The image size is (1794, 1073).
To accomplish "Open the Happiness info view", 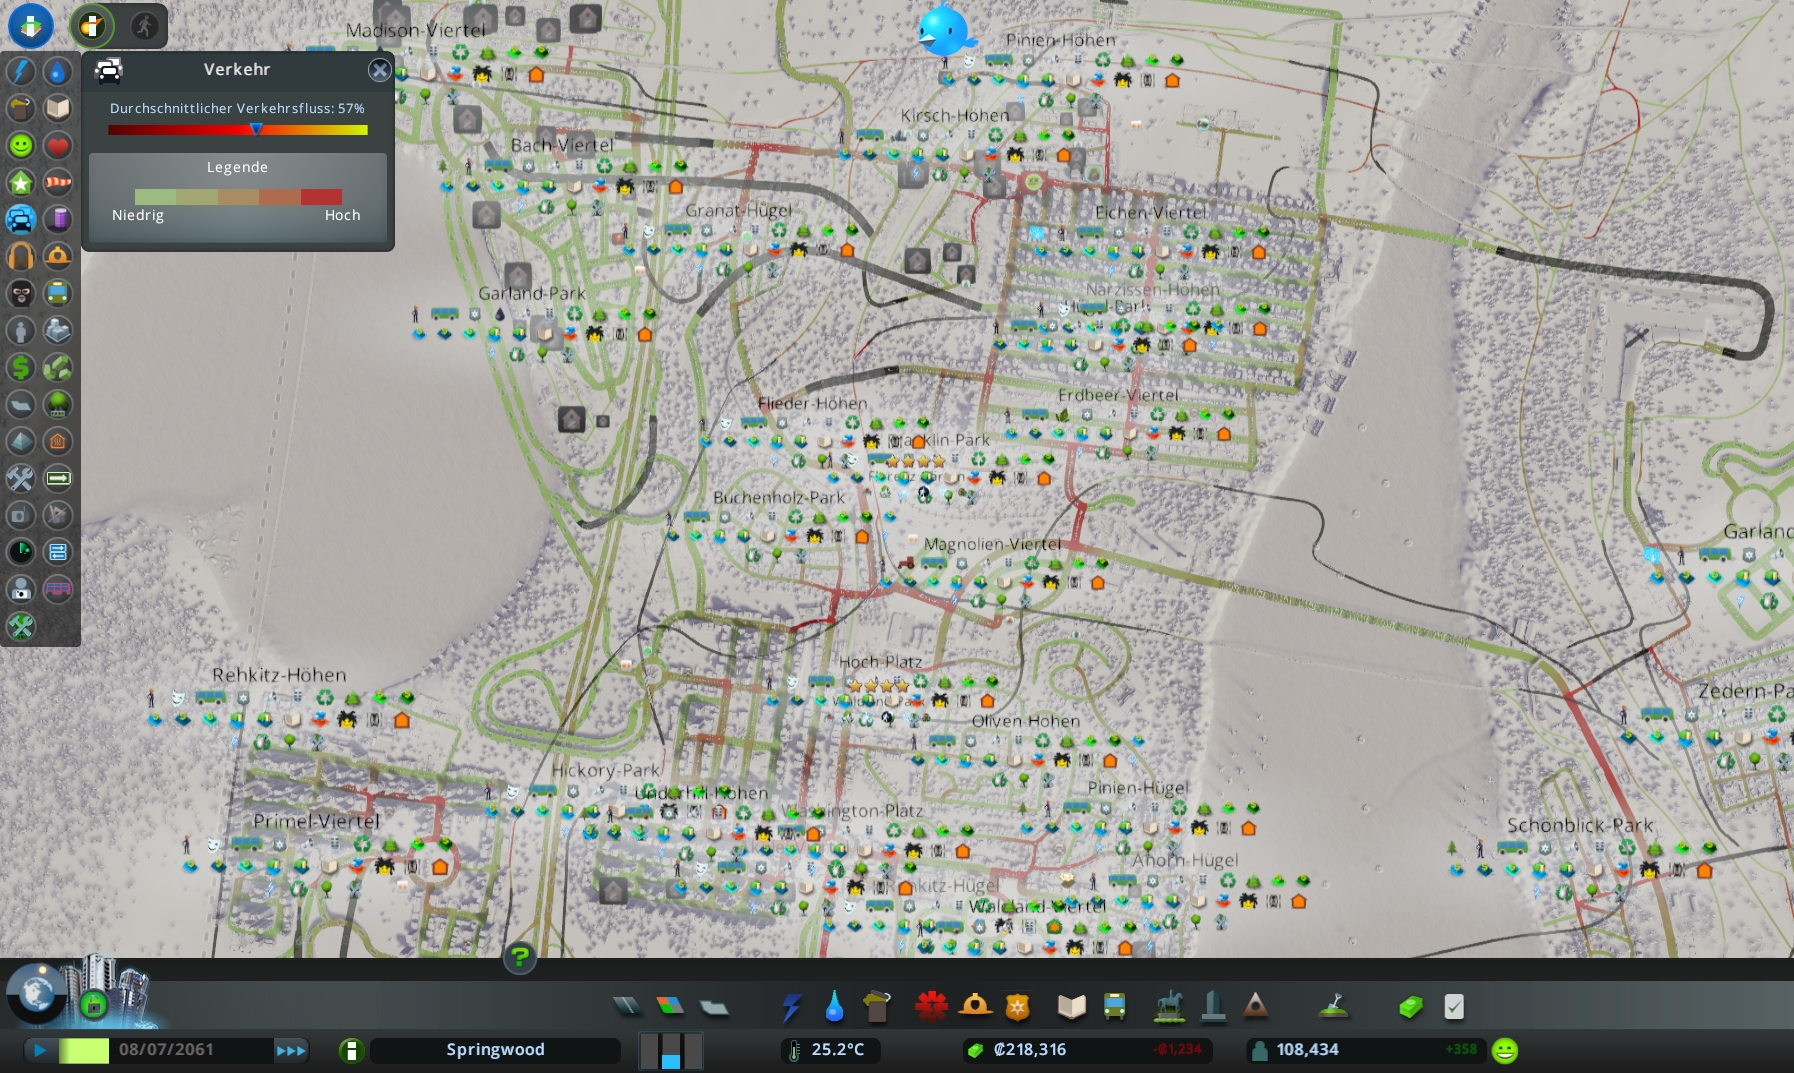I will 21,145.
